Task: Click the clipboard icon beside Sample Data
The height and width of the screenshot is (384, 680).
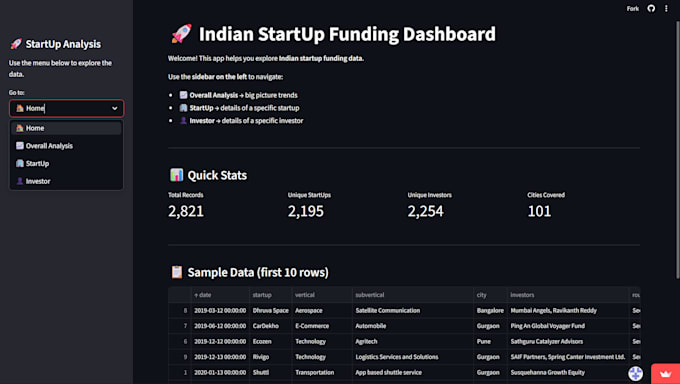Action: pos(177,272)
